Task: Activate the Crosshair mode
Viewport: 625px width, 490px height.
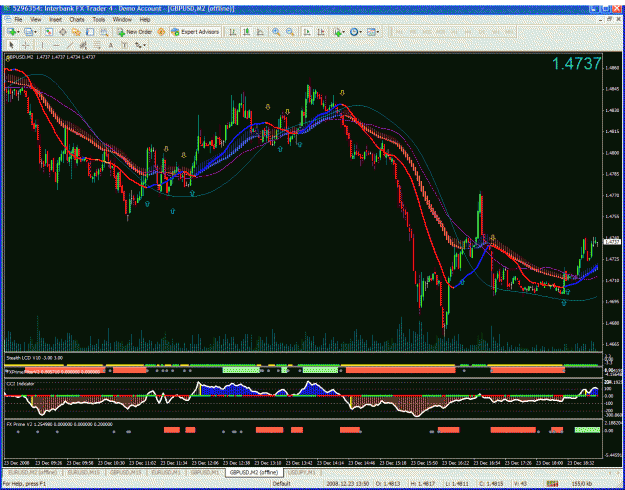Action: tap(25, 45)
